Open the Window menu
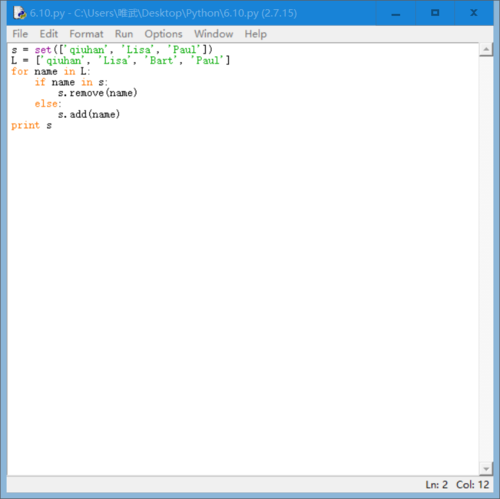 (214, 34)
